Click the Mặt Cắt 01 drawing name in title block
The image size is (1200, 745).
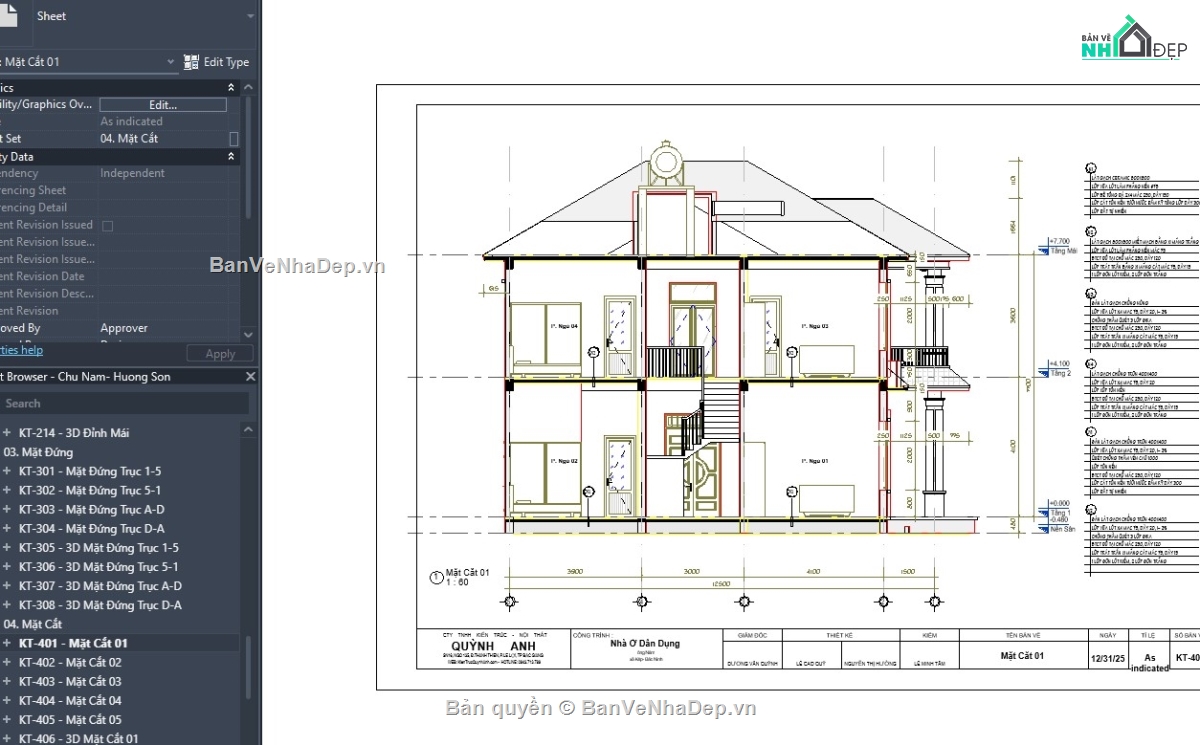[1022, 656]
